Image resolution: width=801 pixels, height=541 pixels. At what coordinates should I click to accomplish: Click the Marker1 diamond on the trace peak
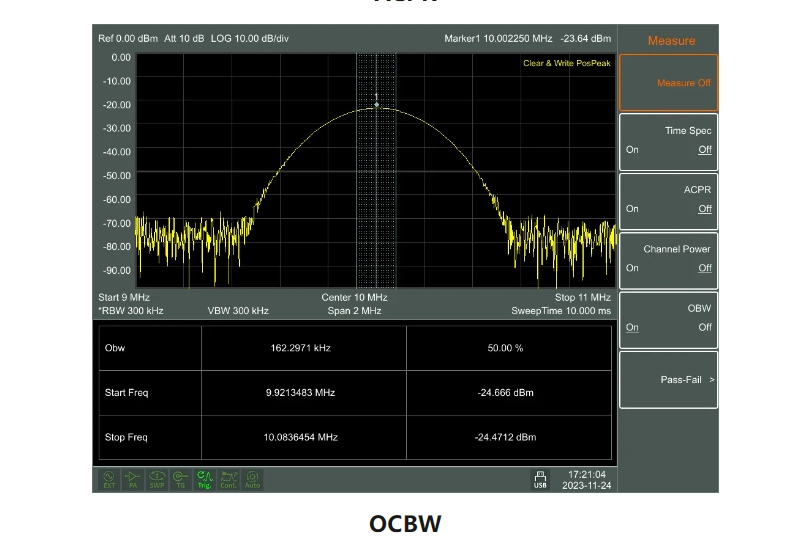(377, 104)
